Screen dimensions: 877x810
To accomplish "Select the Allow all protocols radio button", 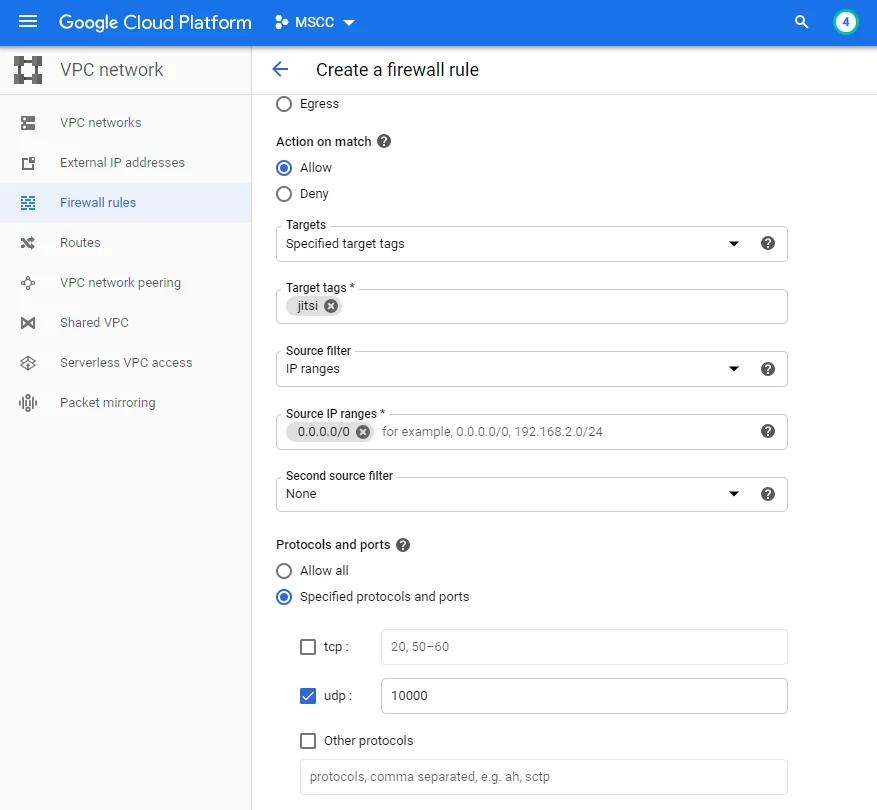I will [x=284, y=571].
